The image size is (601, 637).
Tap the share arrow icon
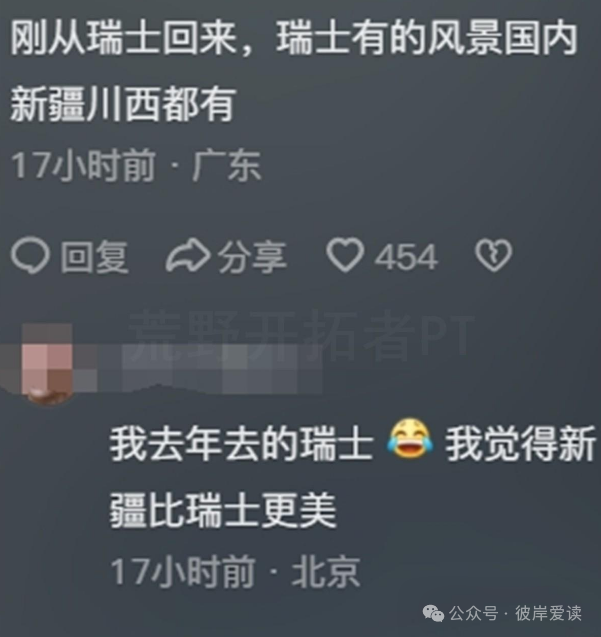(188, 255)
